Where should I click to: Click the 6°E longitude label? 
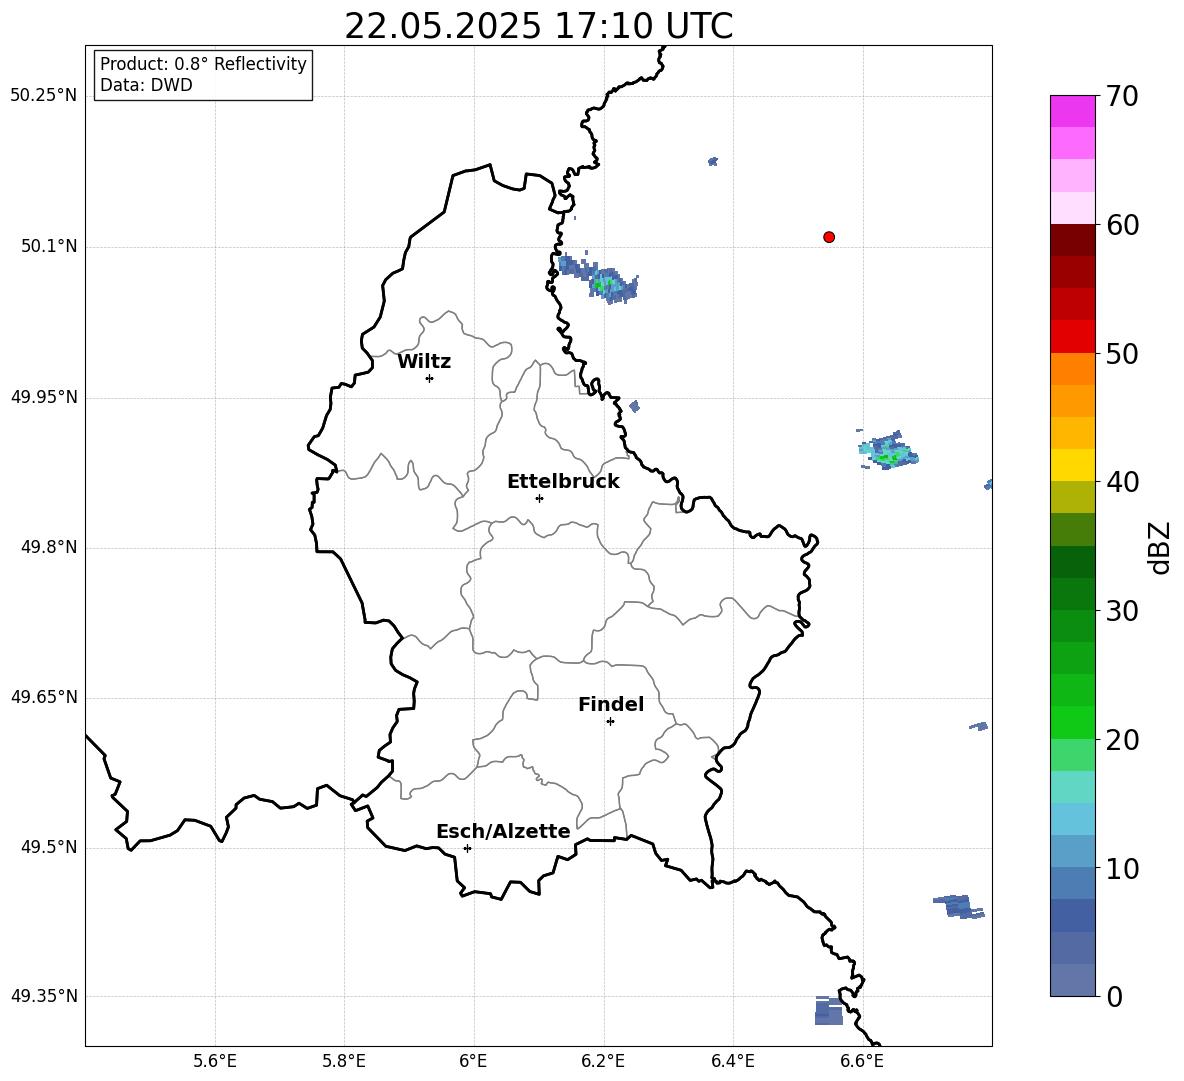(473, 1062)
